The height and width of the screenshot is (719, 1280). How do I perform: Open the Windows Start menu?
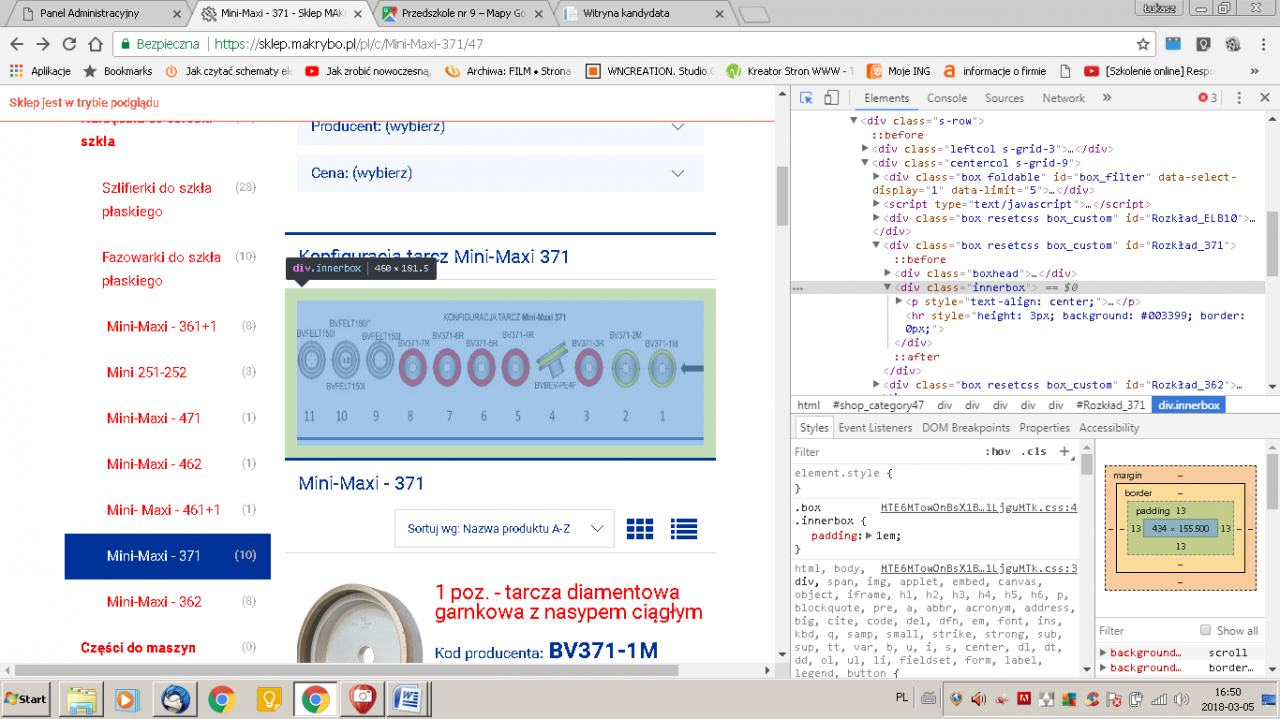coord(26,698)
